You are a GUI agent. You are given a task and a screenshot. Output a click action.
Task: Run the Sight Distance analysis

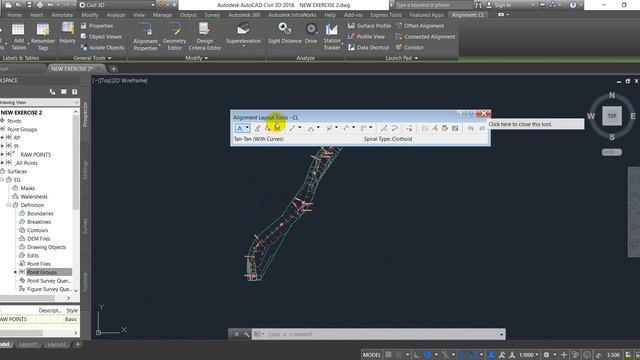coord(284,33)
